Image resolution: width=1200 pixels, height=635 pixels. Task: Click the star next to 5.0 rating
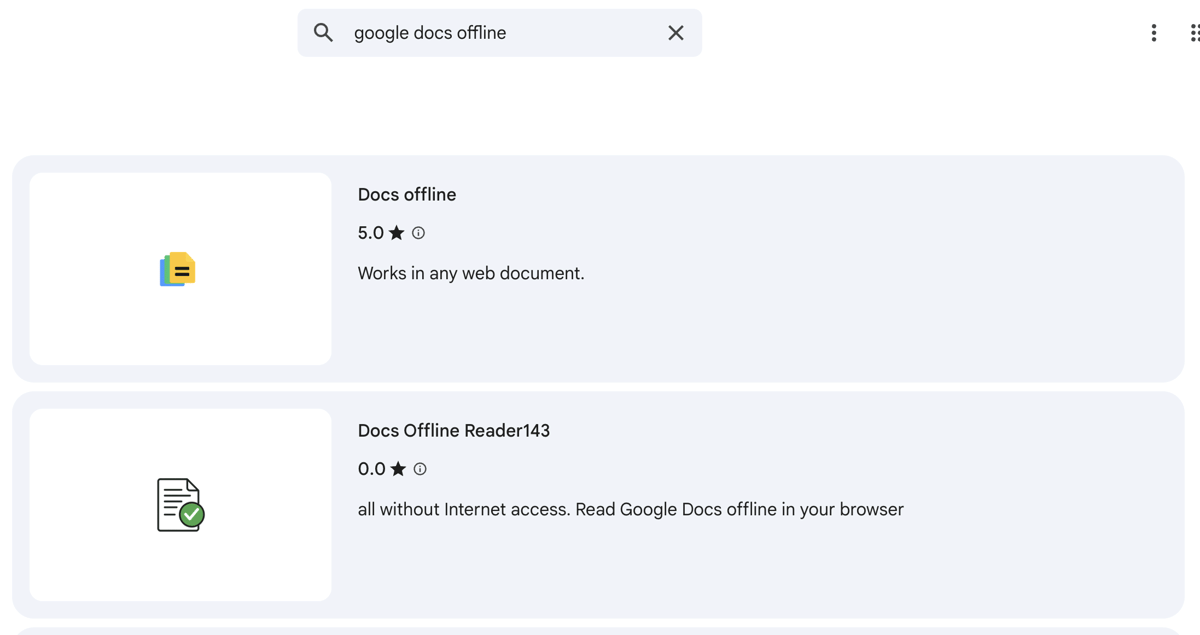tap(397, 233)
